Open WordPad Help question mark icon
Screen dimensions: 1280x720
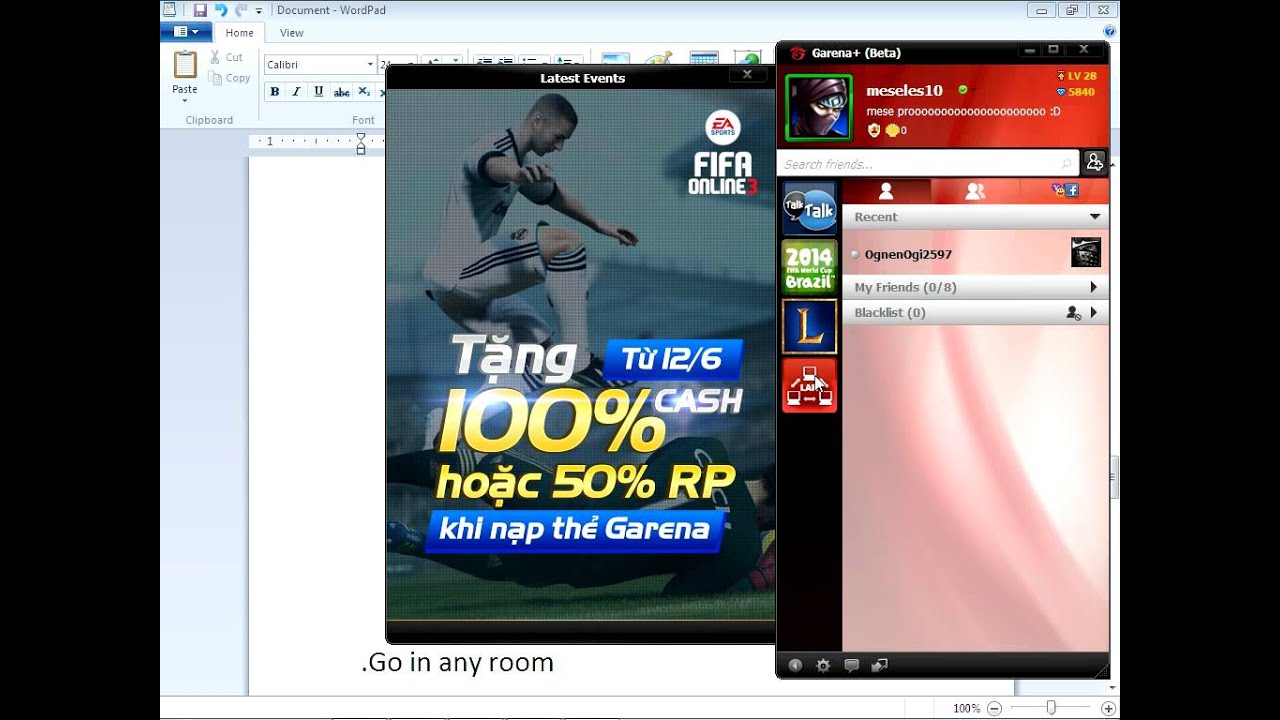click(1109, 32)
